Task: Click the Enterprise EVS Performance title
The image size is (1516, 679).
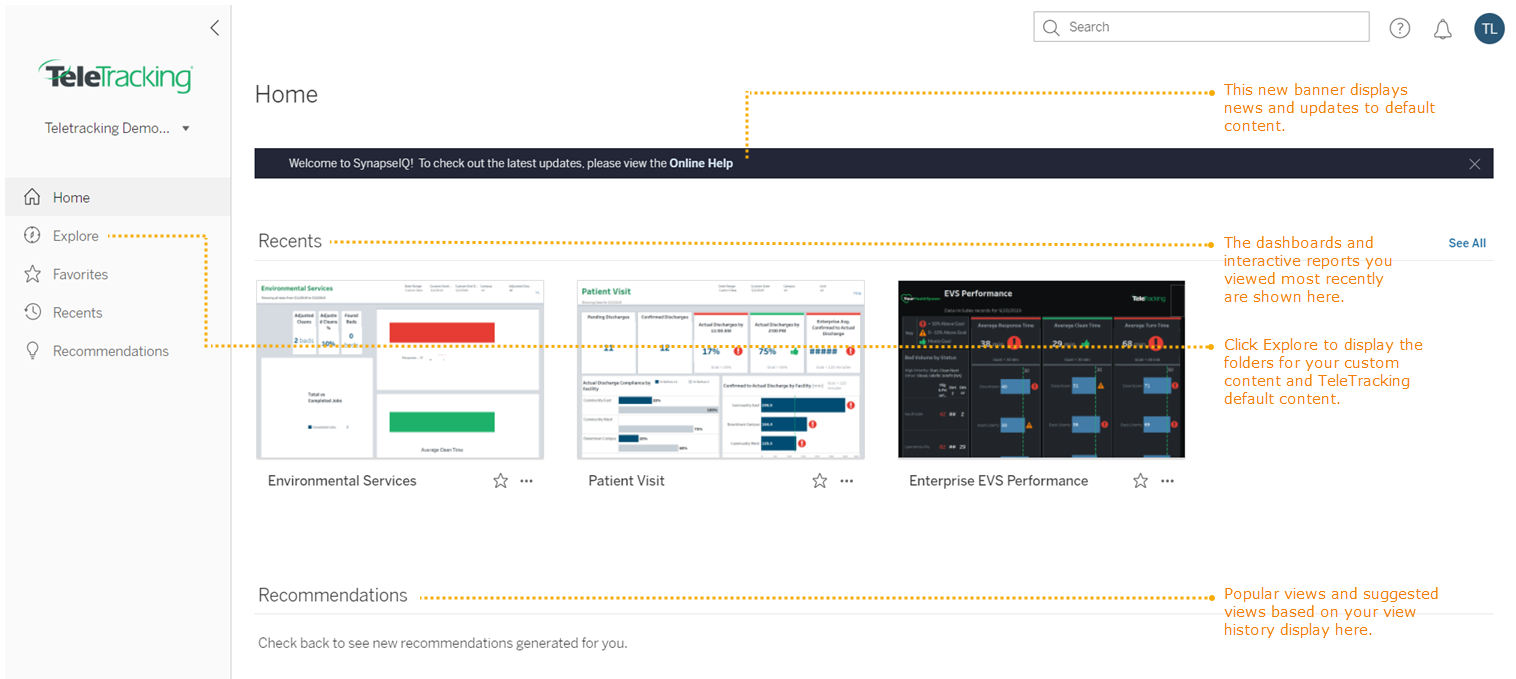Action: click(998, 481)
